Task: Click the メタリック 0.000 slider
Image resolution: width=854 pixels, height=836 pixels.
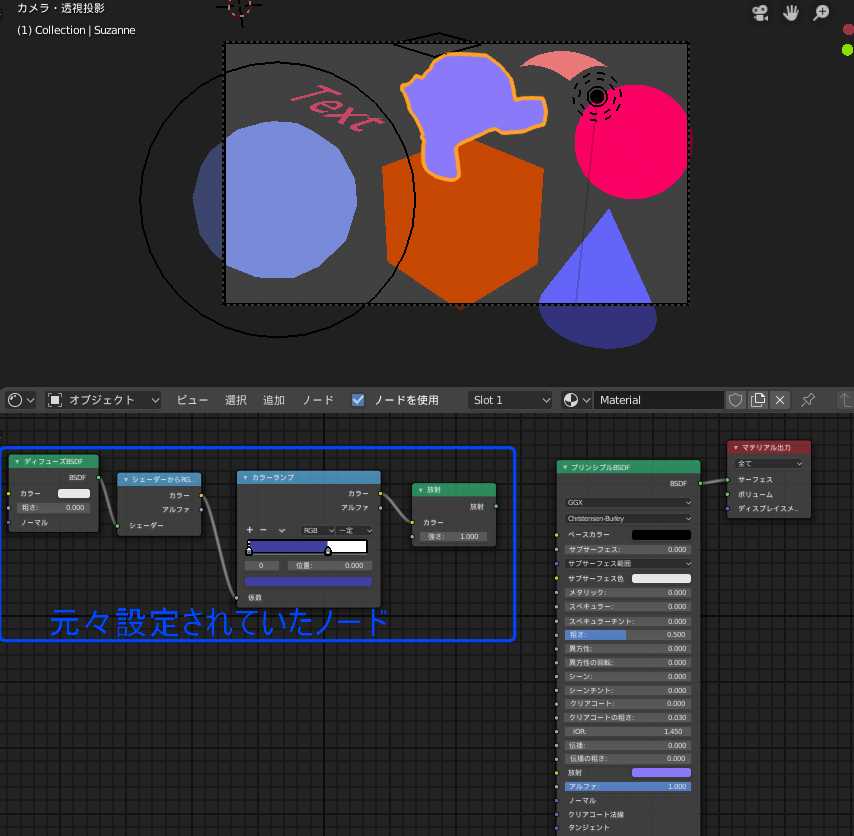Action: point(629,593)
